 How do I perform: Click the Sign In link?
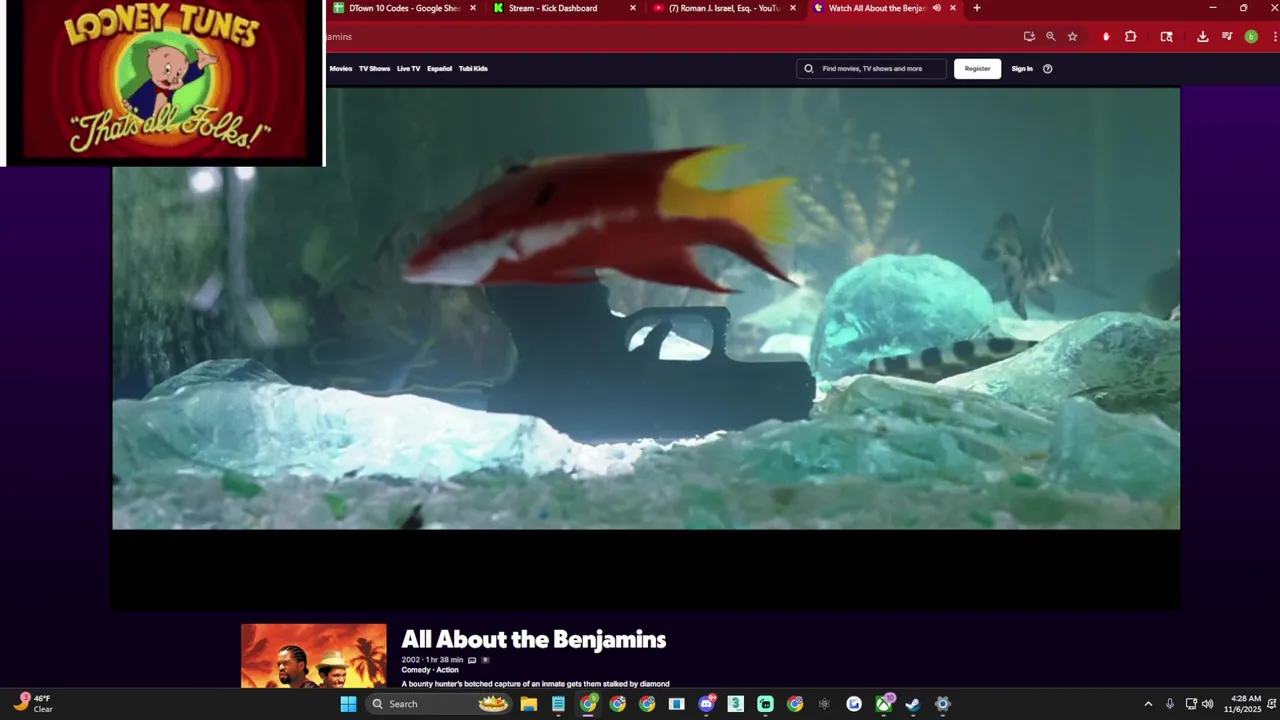pos(1022,69)
